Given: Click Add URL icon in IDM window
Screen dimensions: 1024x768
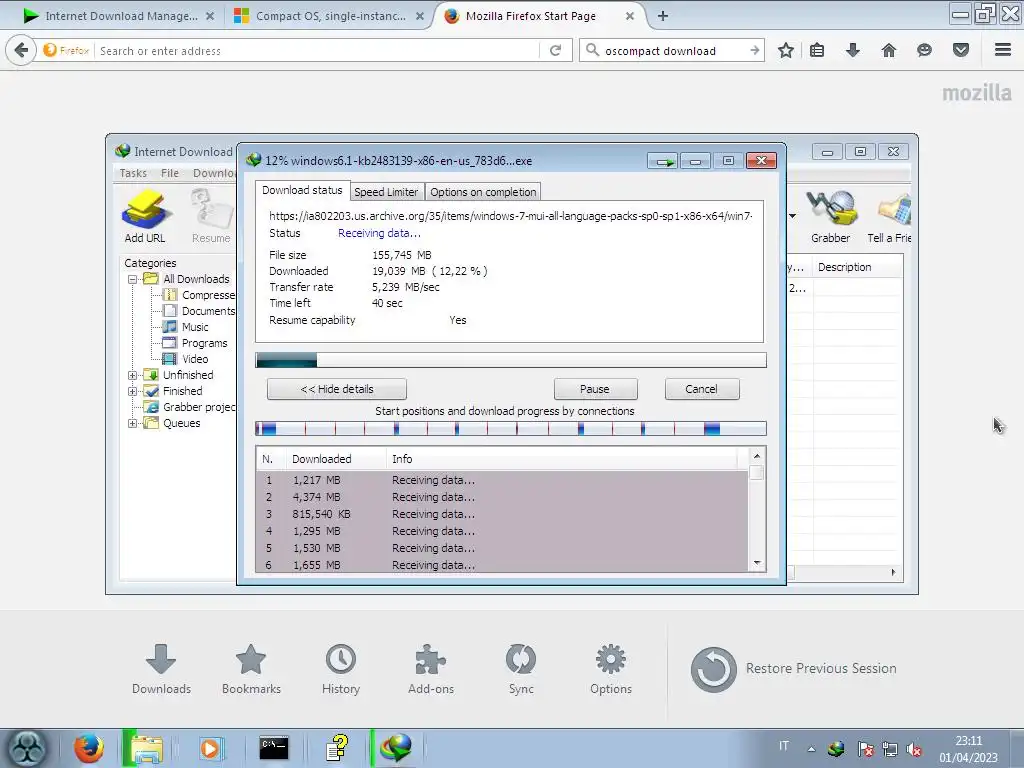Looking at the screenshot, I should point(145,216).
